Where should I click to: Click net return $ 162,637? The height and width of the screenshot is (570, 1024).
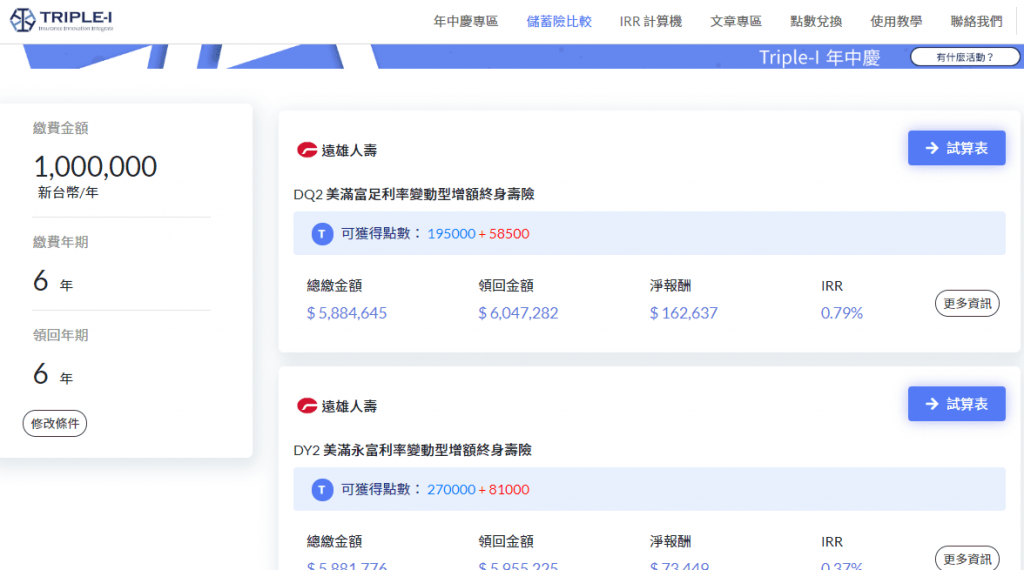[684, 313]
